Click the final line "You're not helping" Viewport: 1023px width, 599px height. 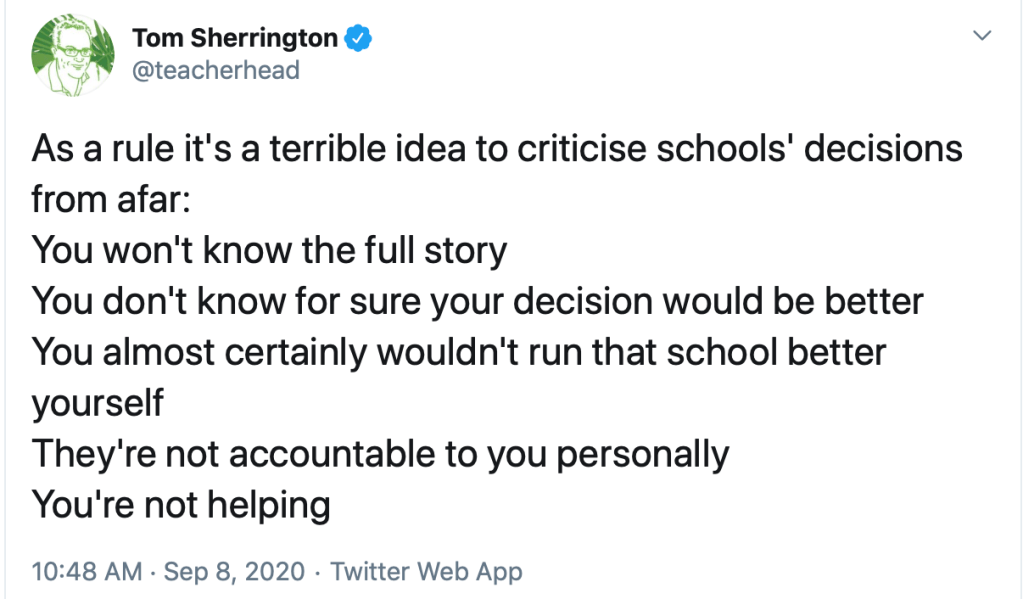click(x=181, y=505)
